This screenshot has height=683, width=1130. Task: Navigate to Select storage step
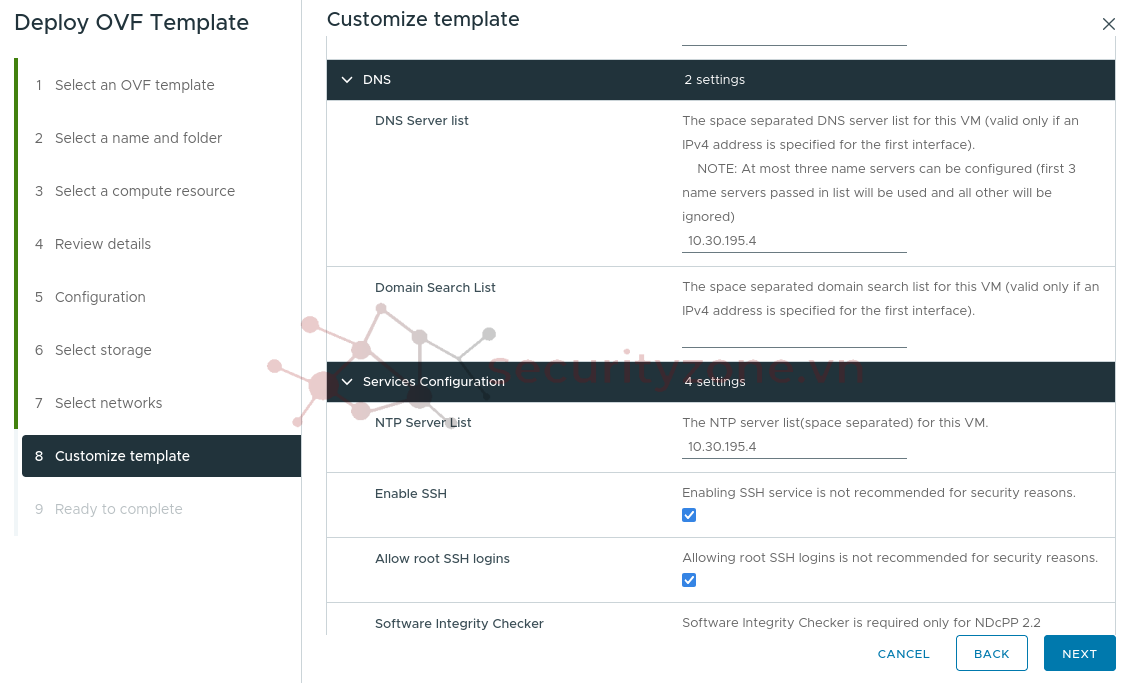pos(103,350)
